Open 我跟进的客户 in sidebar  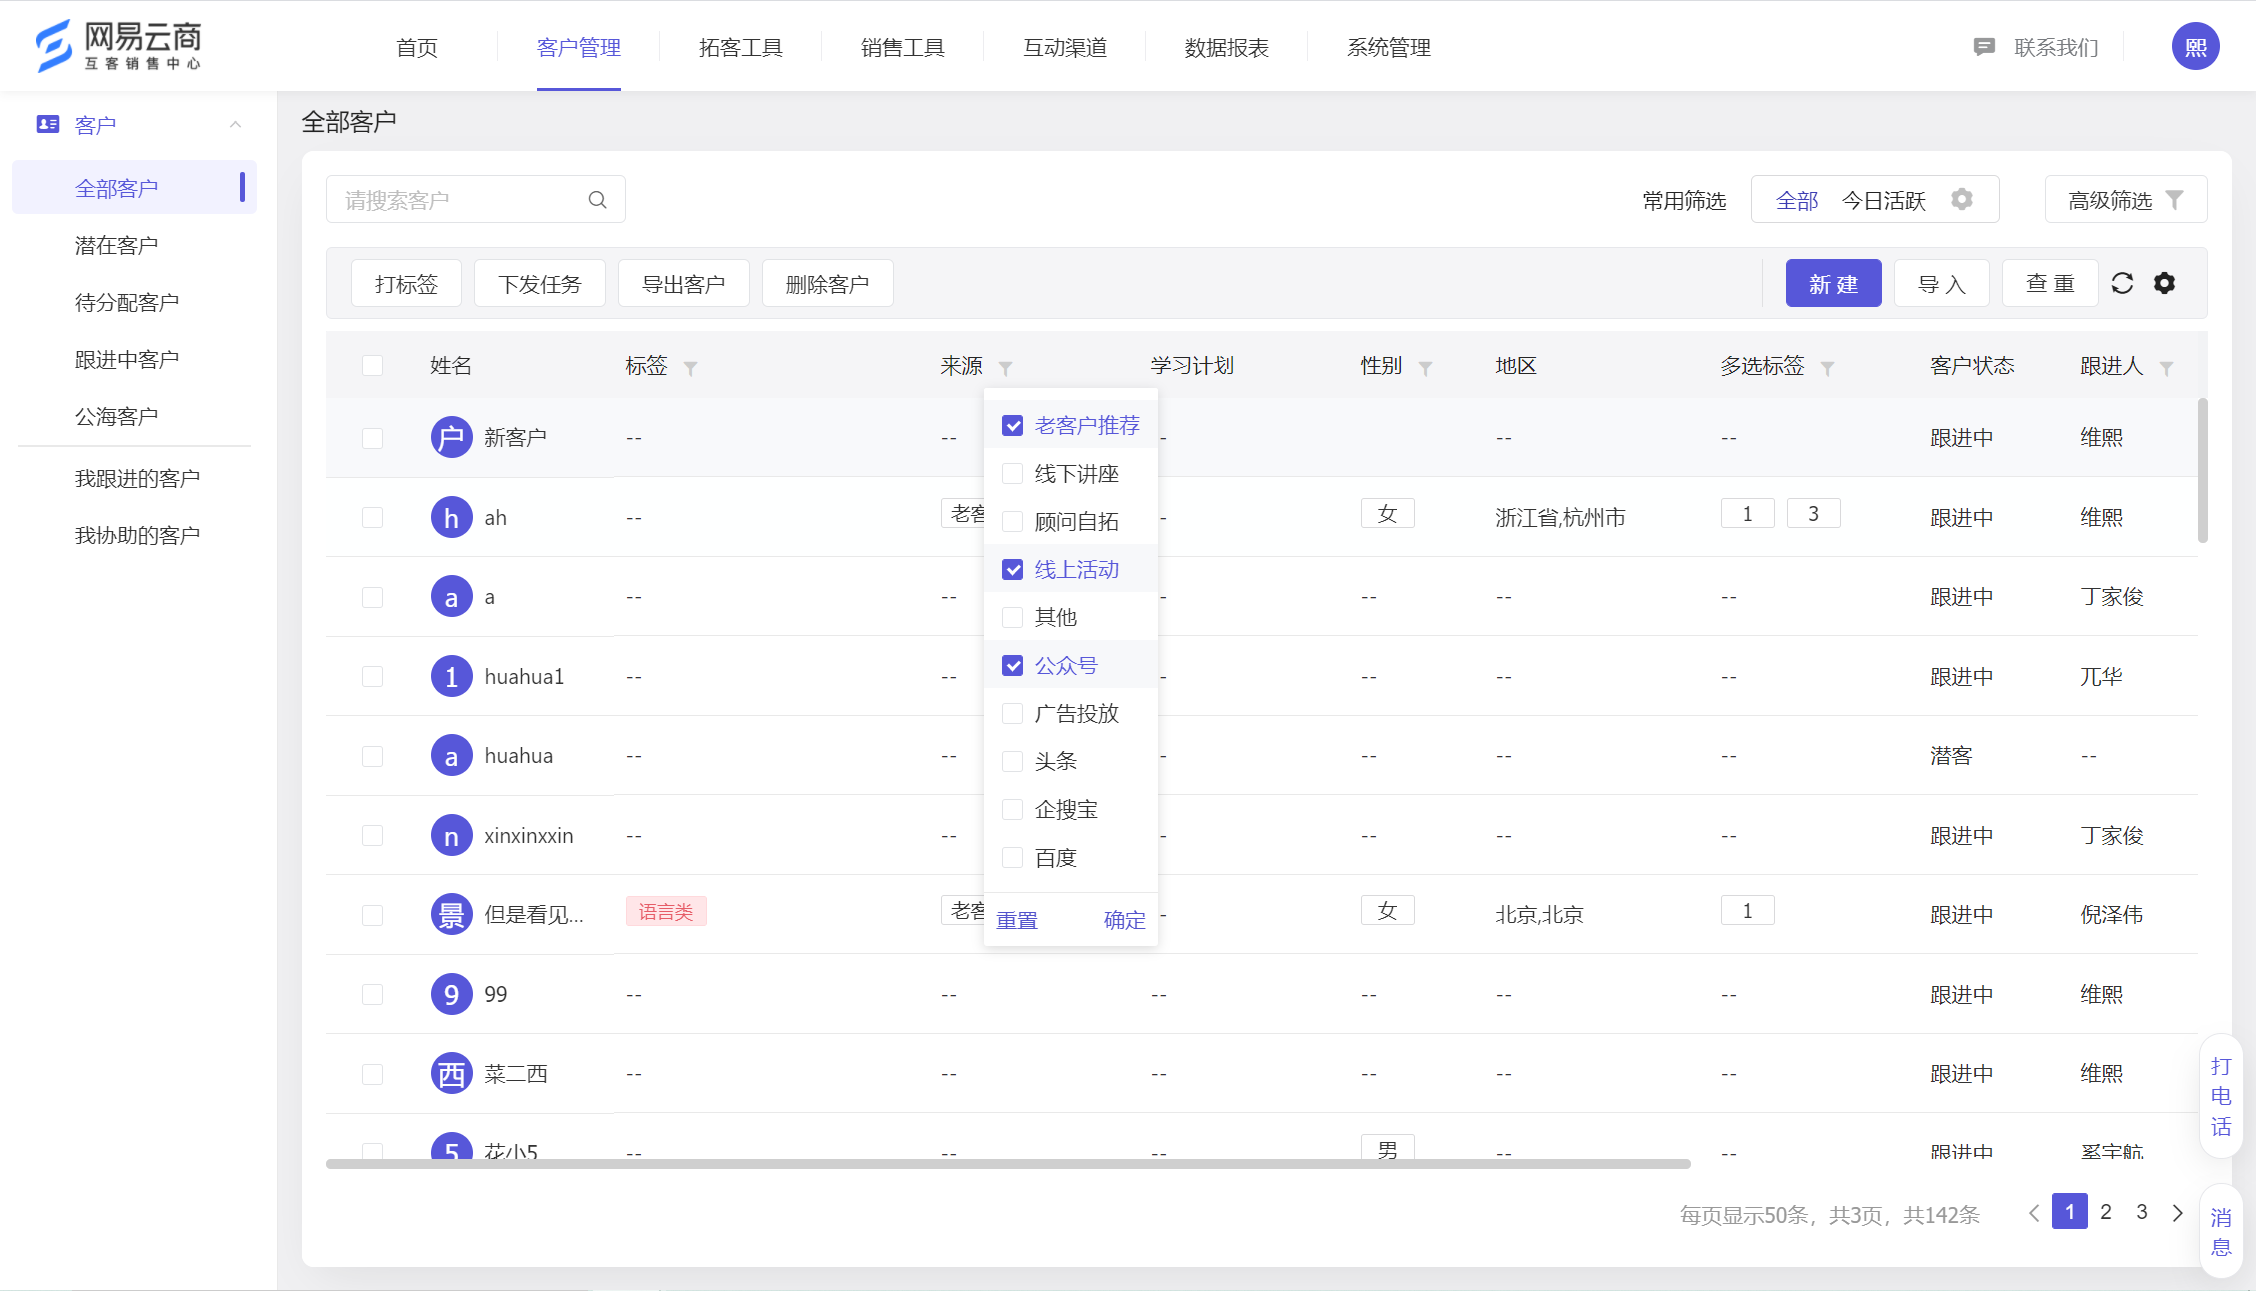138,478
